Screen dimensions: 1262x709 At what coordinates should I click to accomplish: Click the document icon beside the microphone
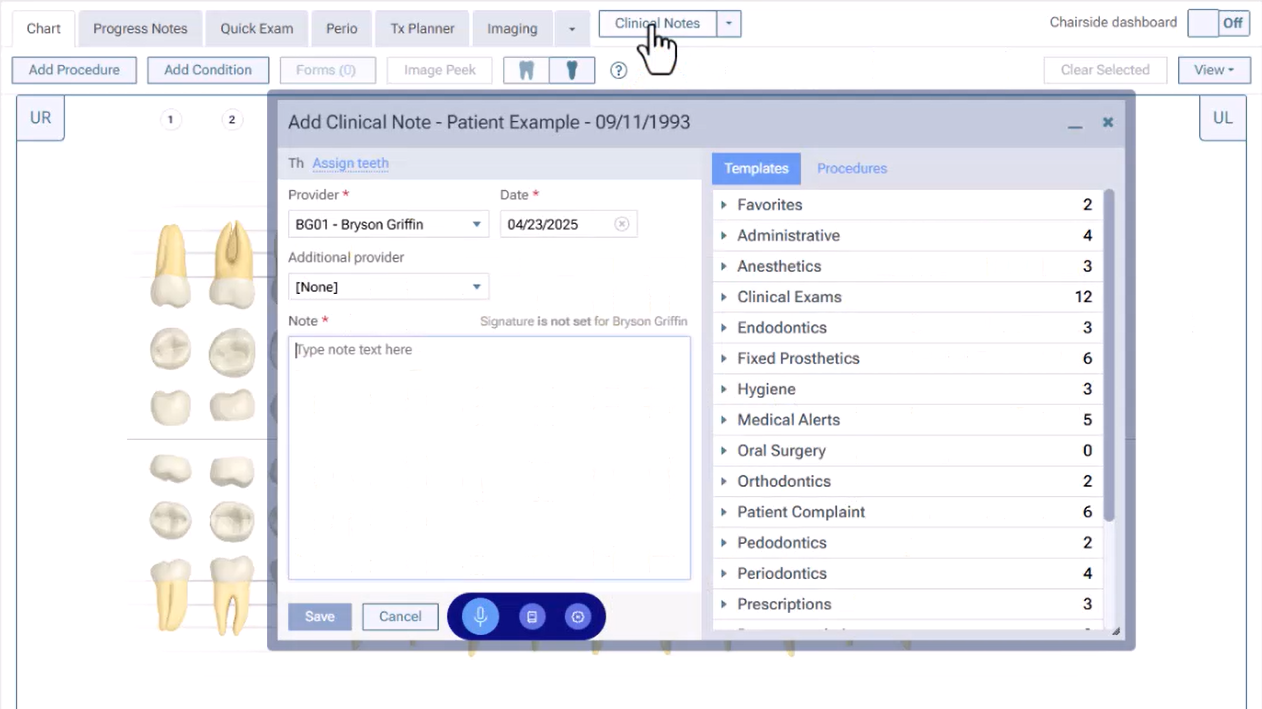coord(532,617)
